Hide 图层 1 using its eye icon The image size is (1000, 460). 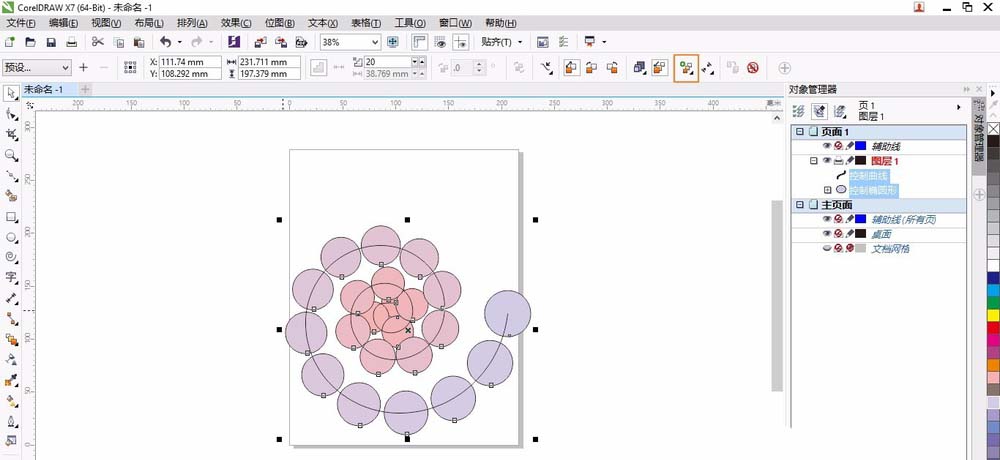(x=827, y=160)
